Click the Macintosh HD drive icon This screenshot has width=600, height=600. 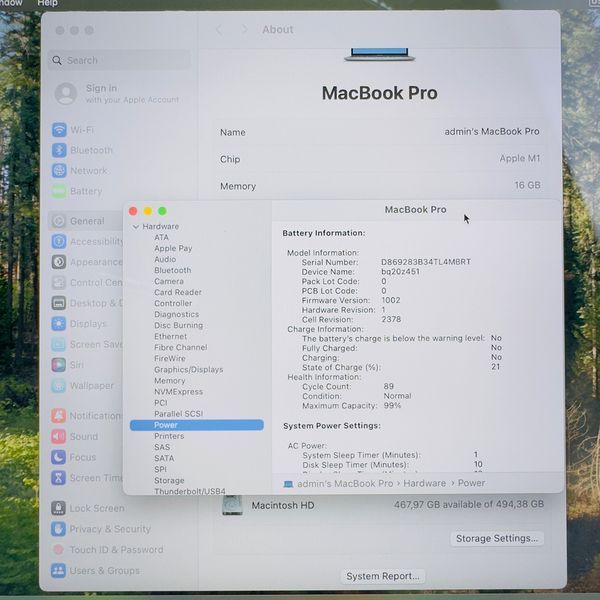232,505
